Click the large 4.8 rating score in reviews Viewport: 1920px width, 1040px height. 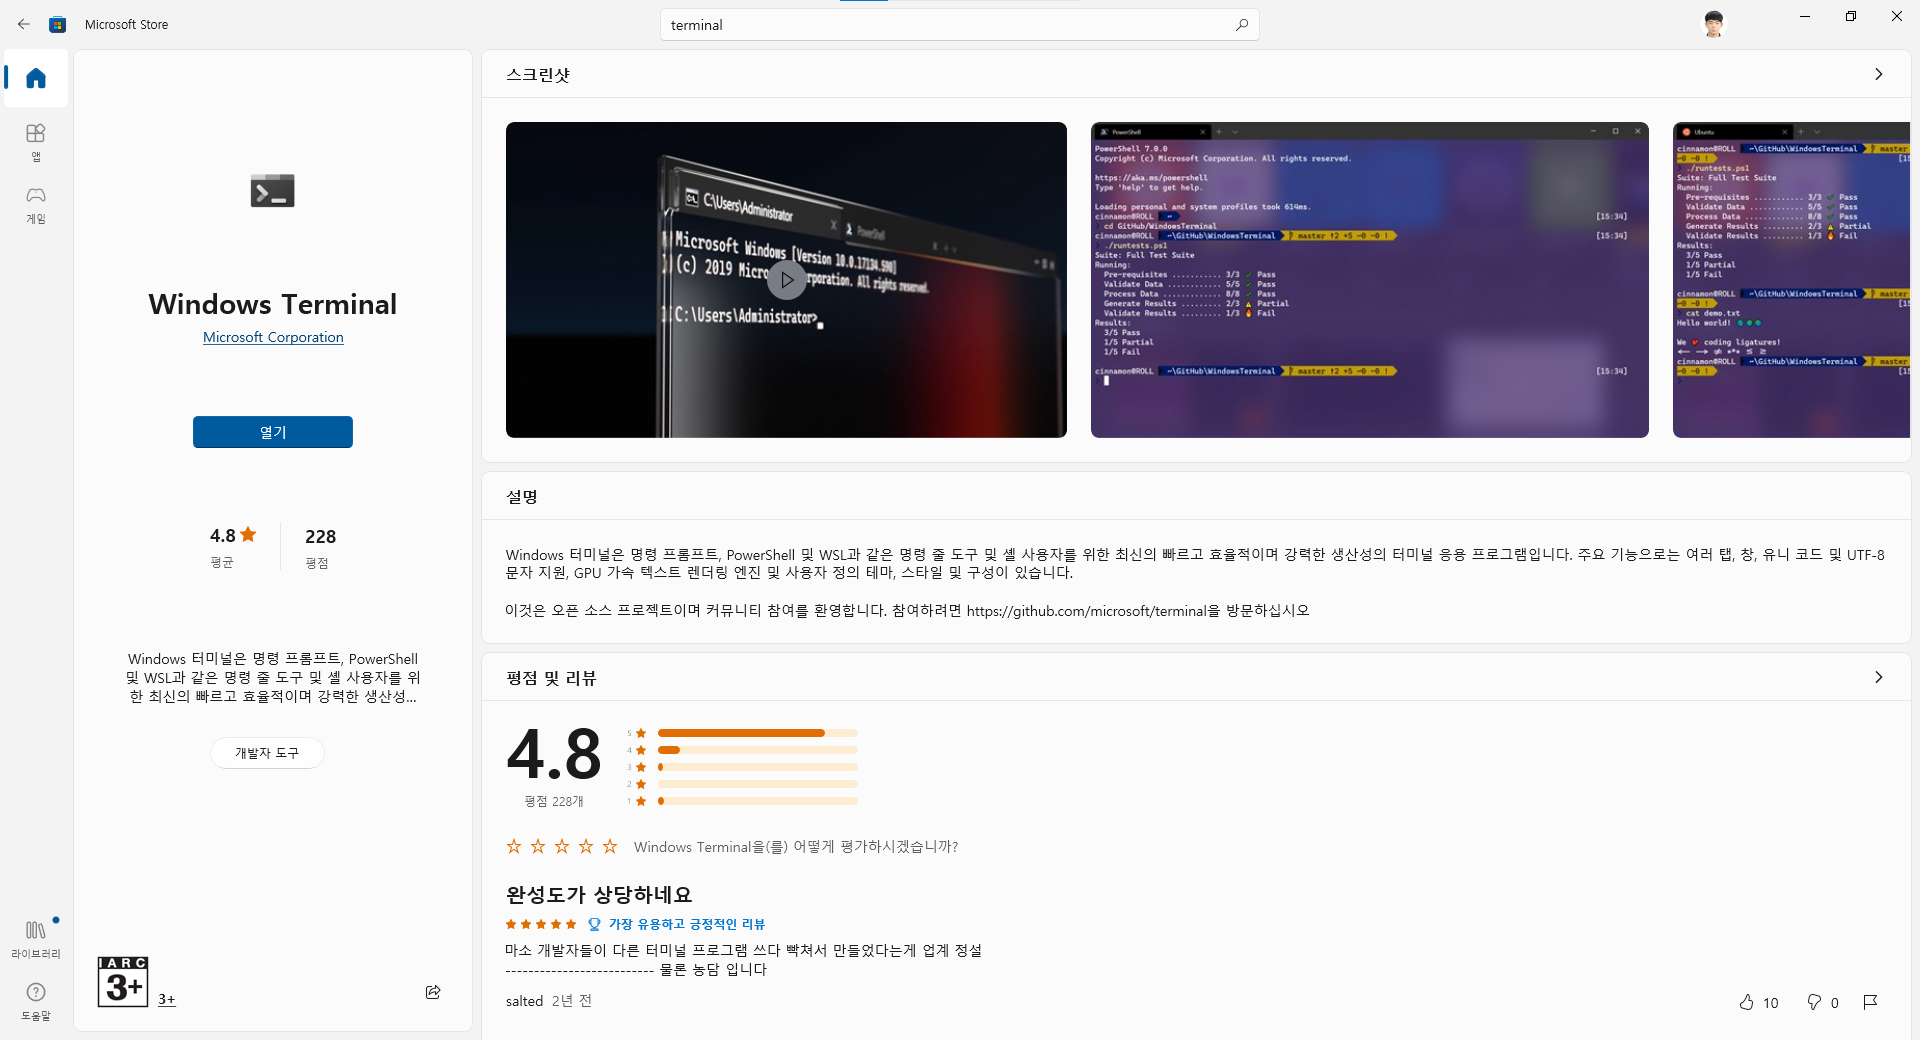click(554, 754)
